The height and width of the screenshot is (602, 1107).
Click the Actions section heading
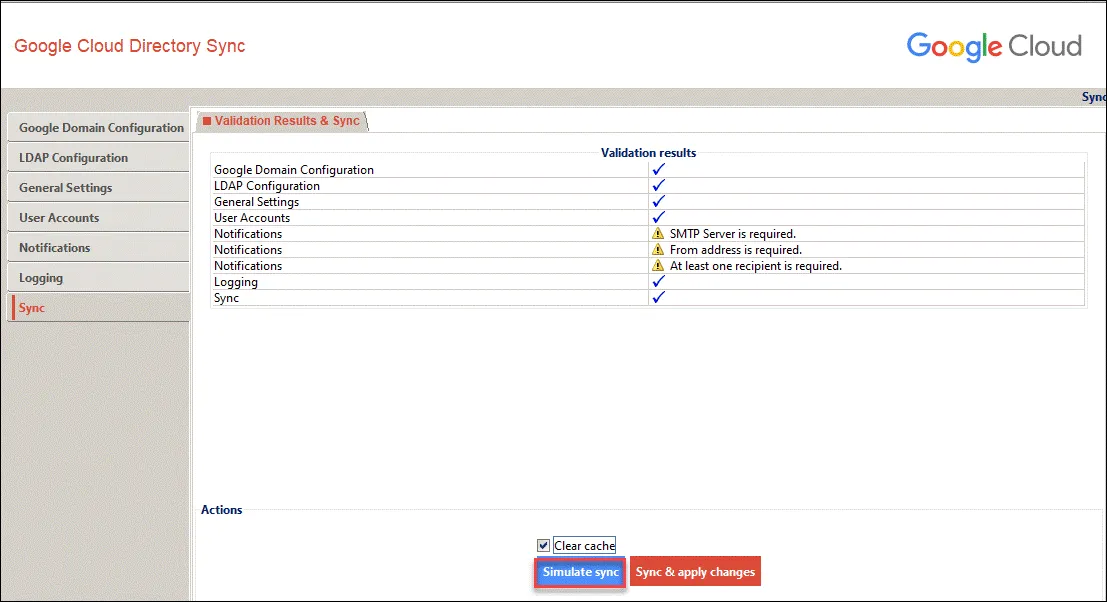pos(222,510)
